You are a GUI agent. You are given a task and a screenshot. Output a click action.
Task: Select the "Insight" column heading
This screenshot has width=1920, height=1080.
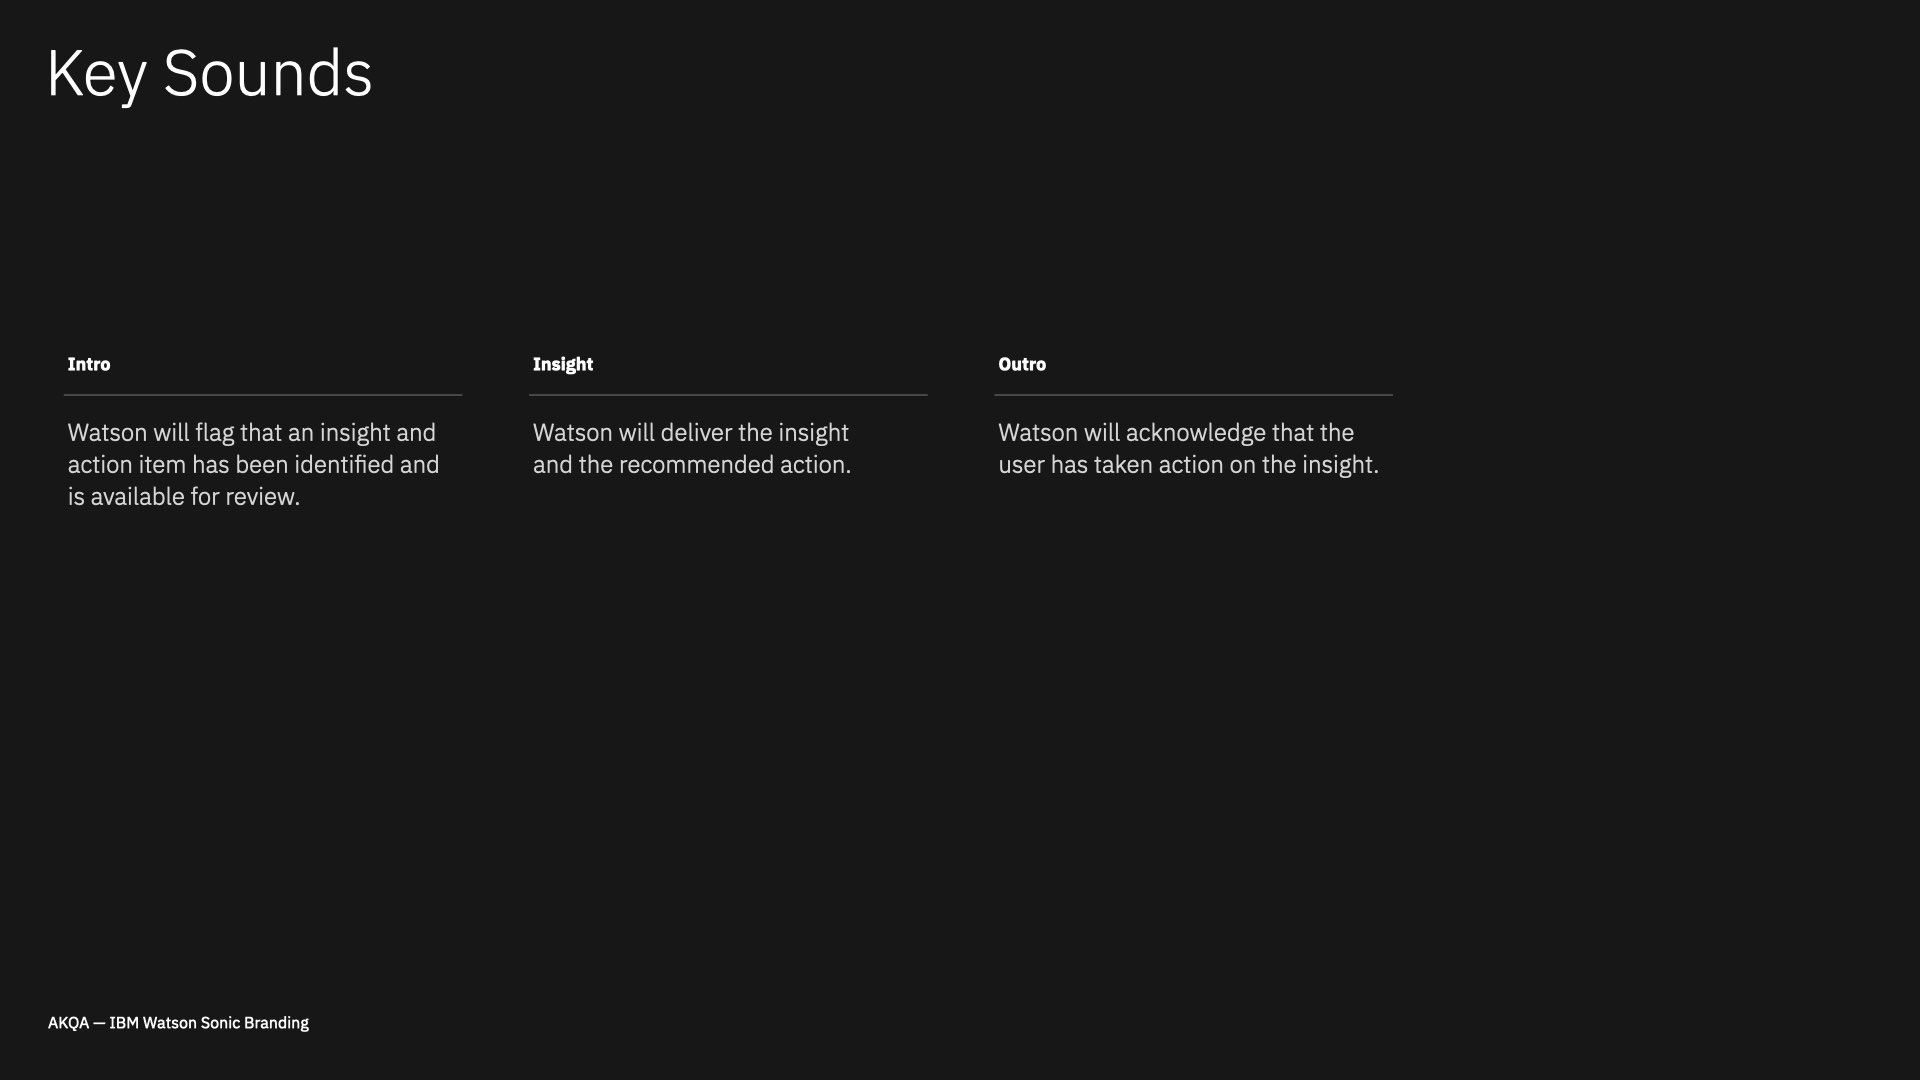[x=563, y=365]
